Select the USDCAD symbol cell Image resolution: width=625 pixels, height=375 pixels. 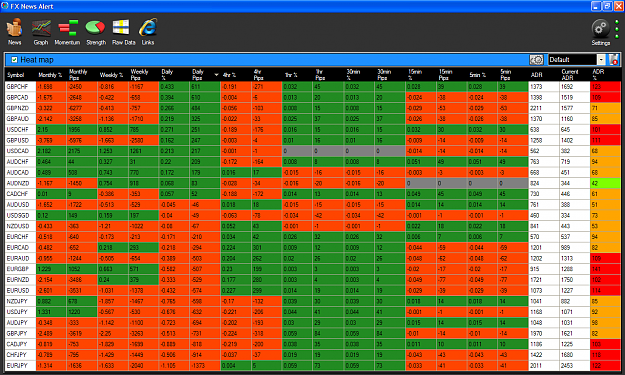click(x=20, y=151)
